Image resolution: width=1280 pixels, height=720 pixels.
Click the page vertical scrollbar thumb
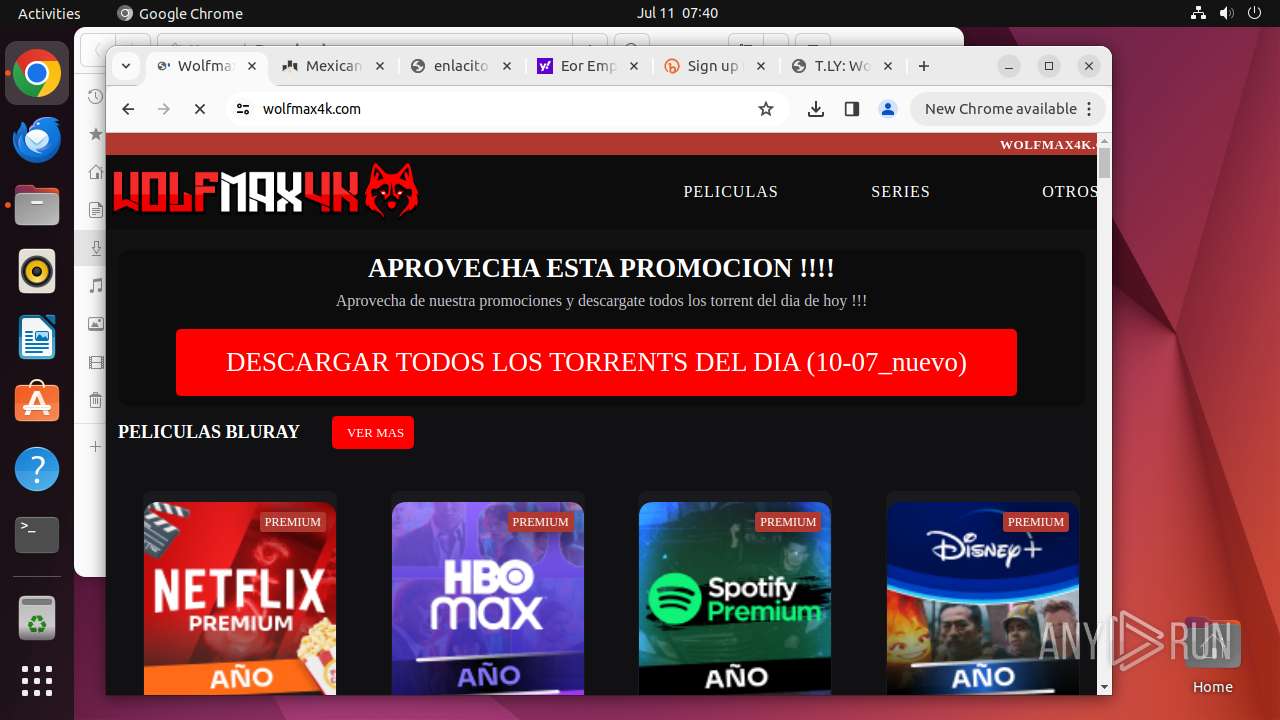(1104, 163)
